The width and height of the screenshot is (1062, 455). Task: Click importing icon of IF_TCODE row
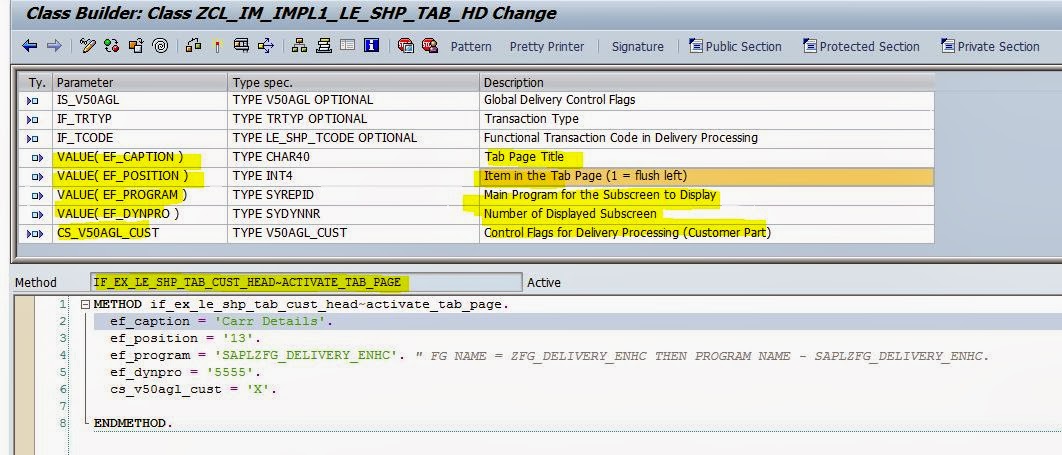(33, 139)
